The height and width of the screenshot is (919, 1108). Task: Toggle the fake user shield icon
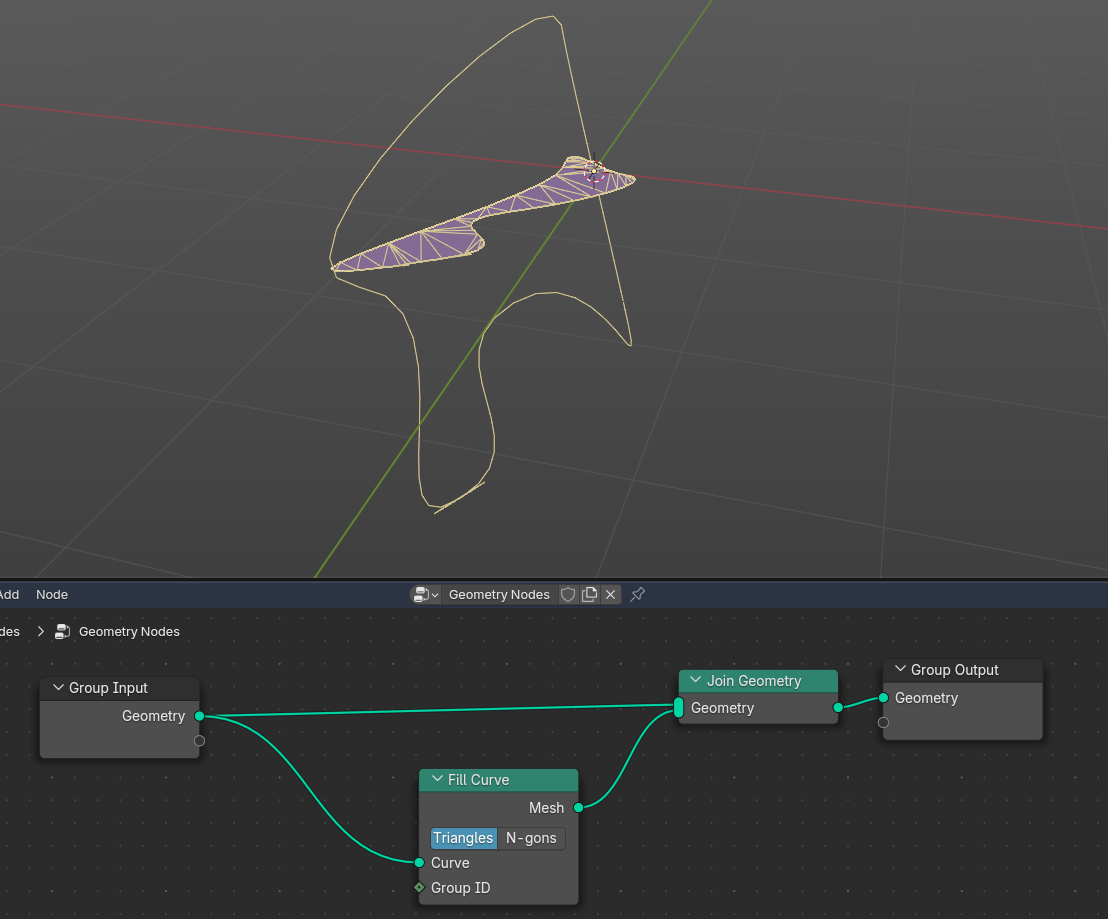coord(567,595)
